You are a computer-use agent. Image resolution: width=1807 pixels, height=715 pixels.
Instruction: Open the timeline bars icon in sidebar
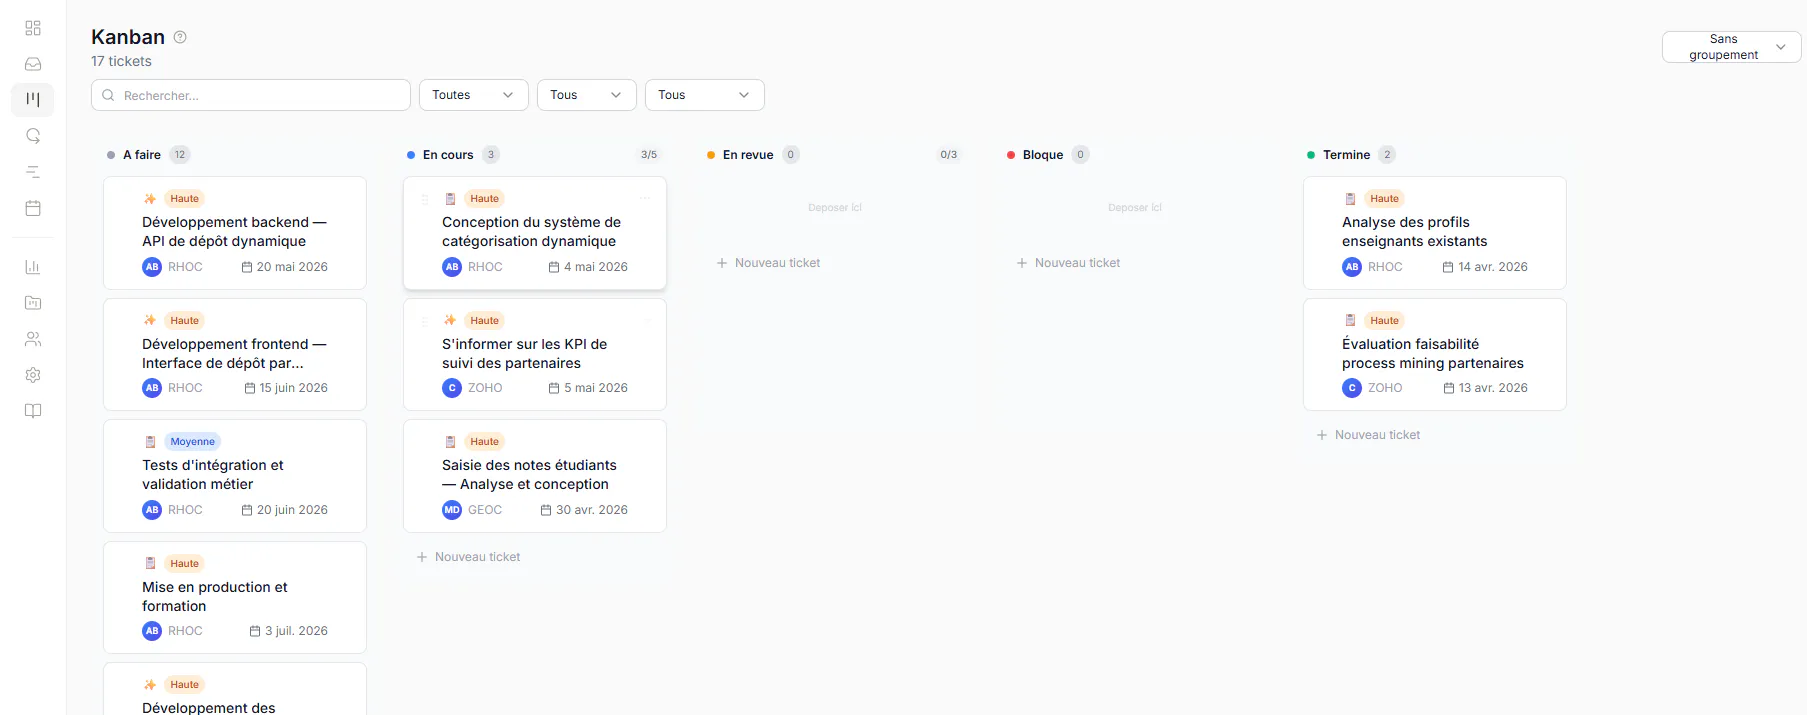click(33, 172)
